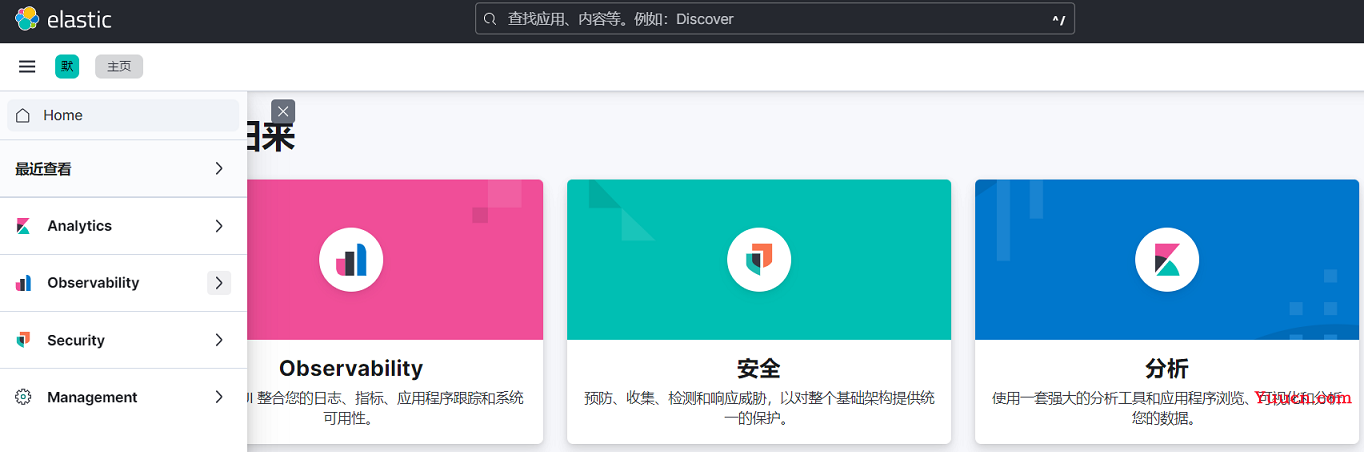1364x452 pixels.
Task: Toggle the hamburger navigation menu
Action: 27,67
